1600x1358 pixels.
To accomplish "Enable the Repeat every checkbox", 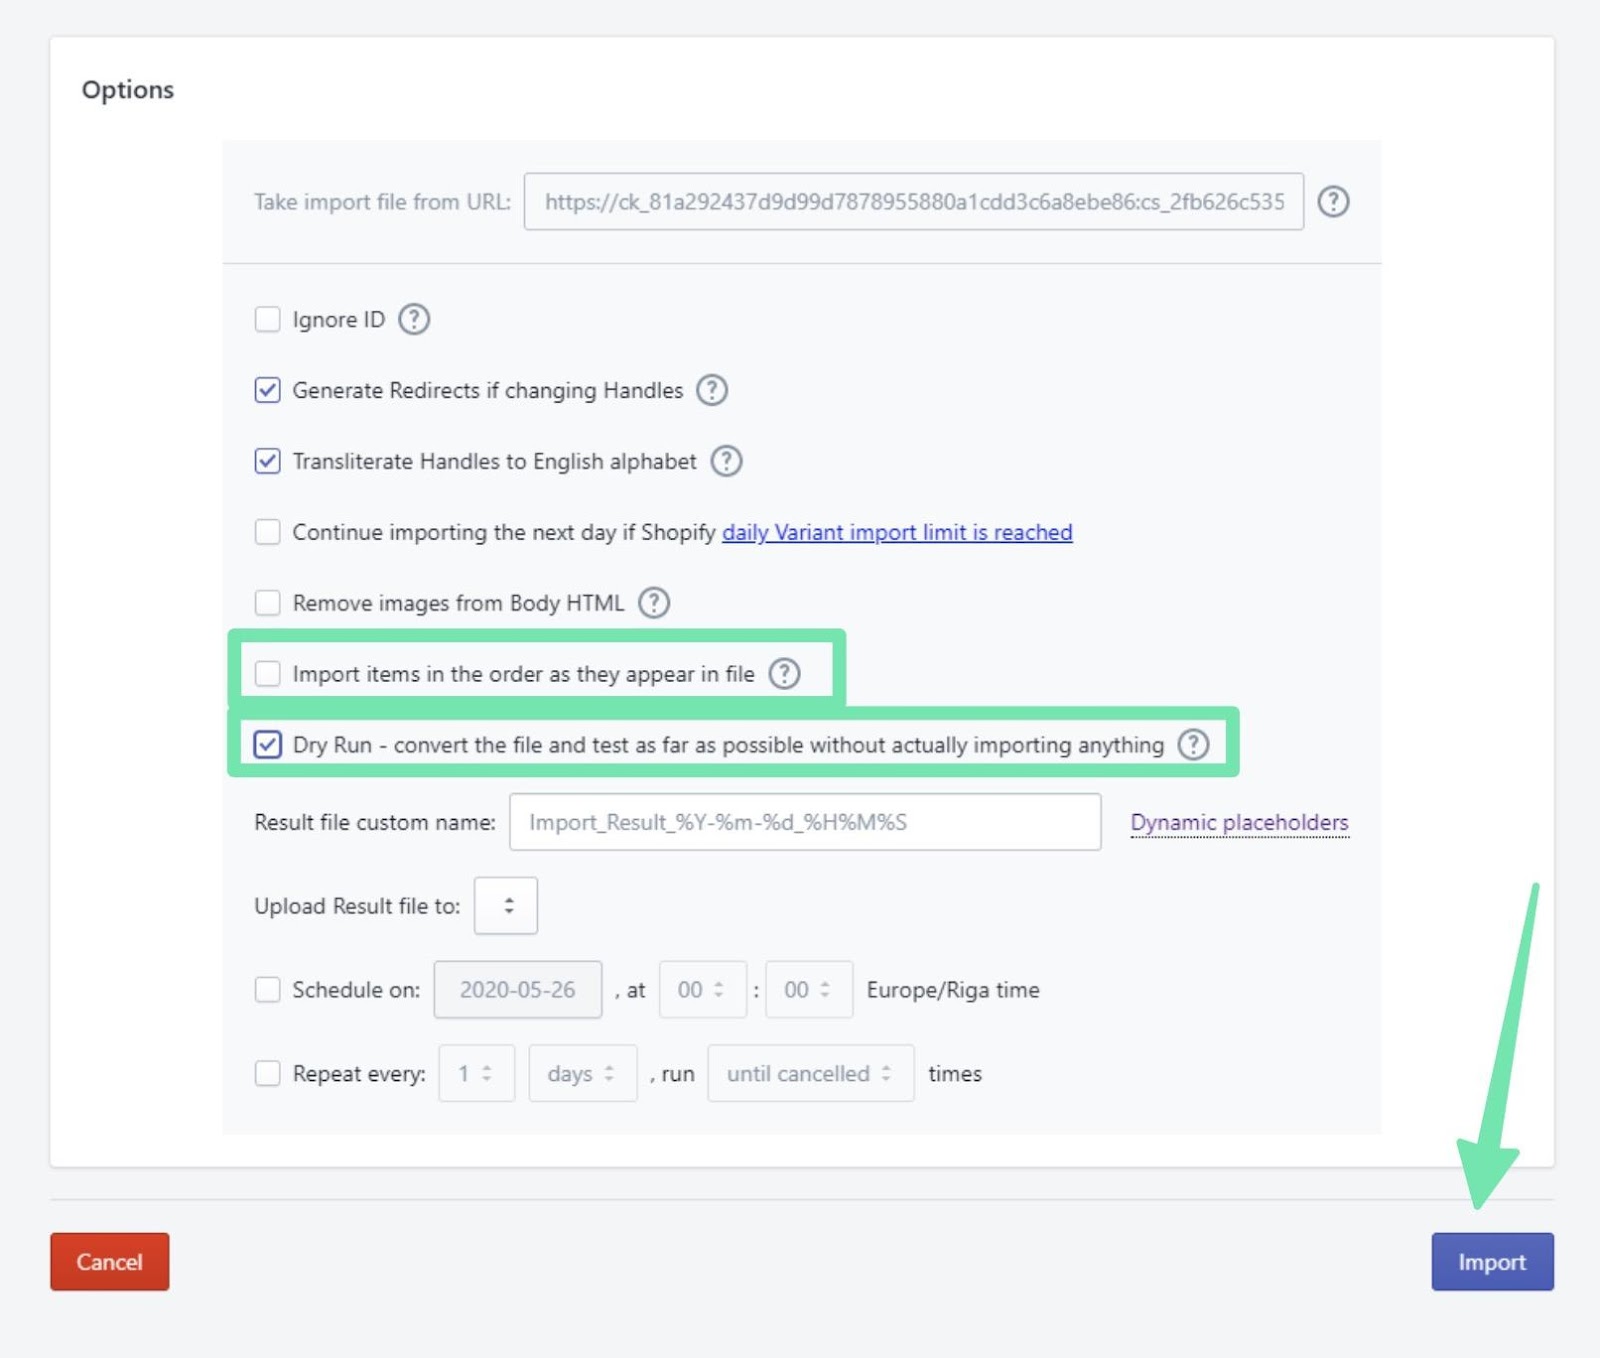I will 267,1074.
